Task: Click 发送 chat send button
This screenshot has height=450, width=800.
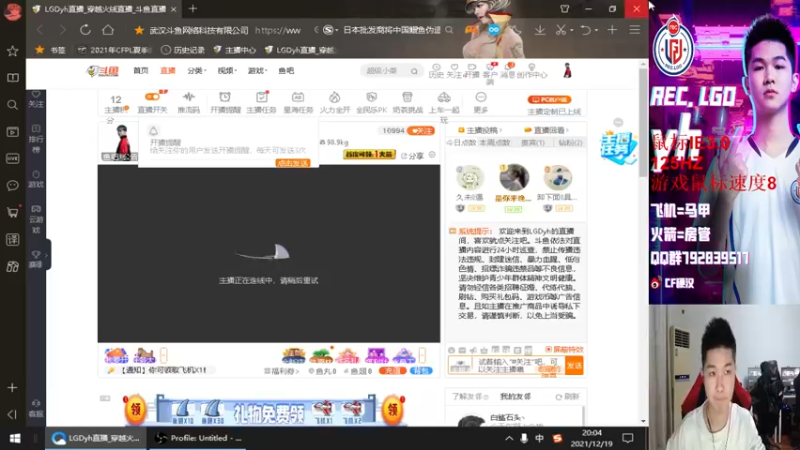Action: (x=574, y=365)
